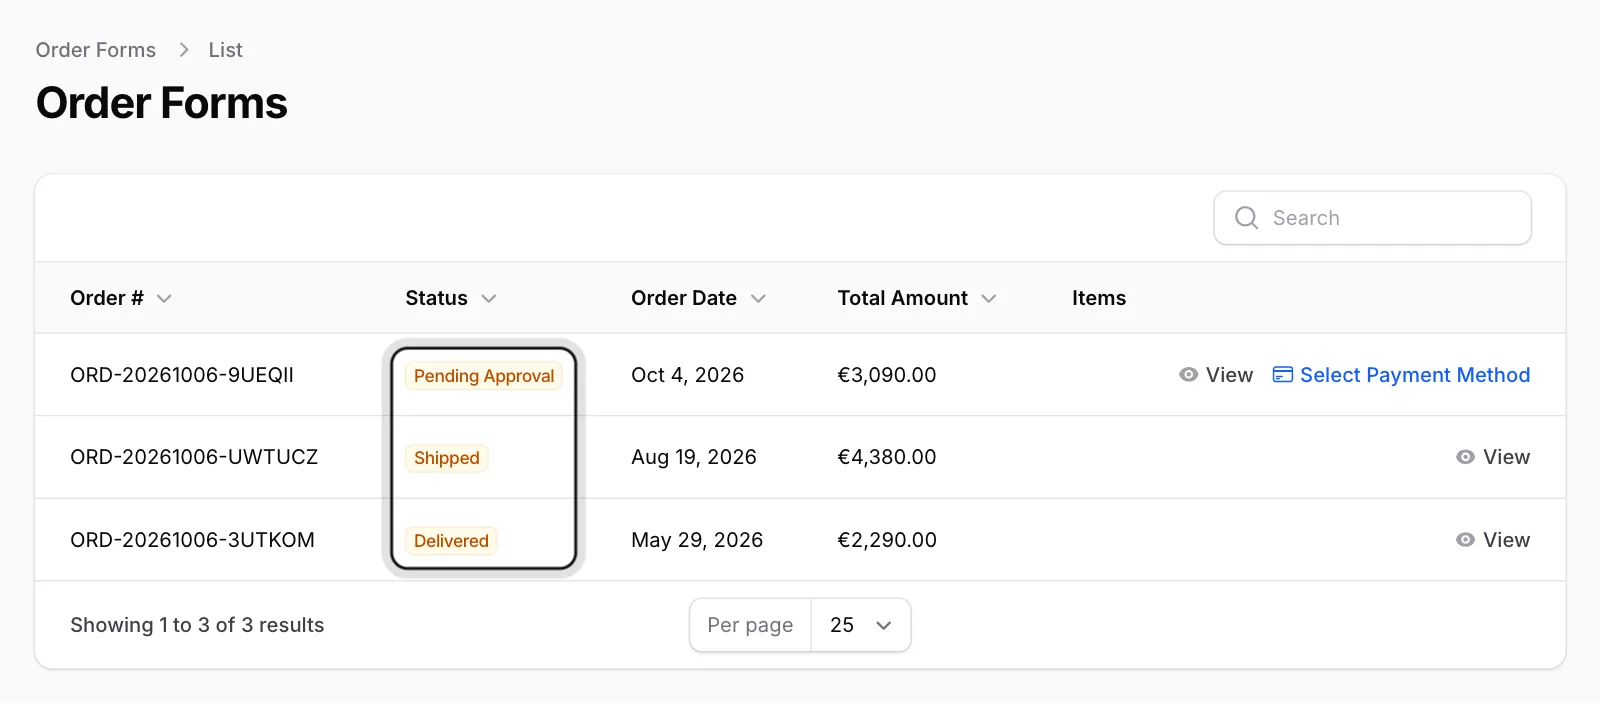The image size is (1600, 703).
Task: Select Payment Method for the pending order
Action: pyautogui.click(x=1401, y=375)
